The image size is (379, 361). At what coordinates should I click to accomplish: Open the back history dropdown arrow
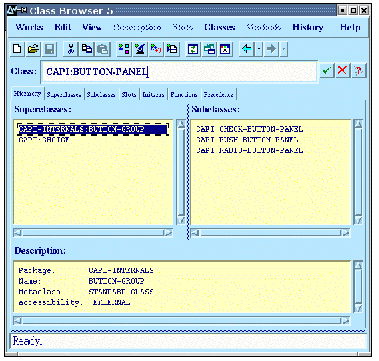[x=259, y=49]
